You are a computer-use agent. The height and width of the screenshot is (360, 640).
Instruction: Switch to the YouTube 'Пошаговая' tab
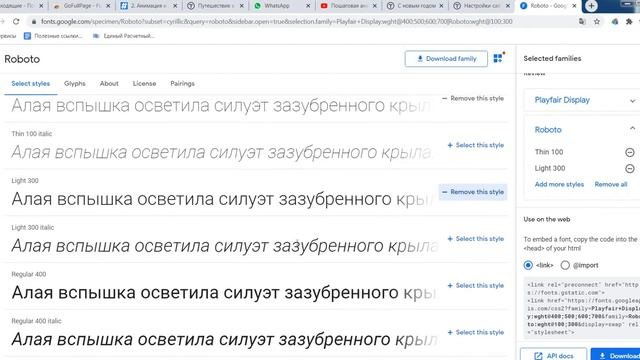coord(348,6)
